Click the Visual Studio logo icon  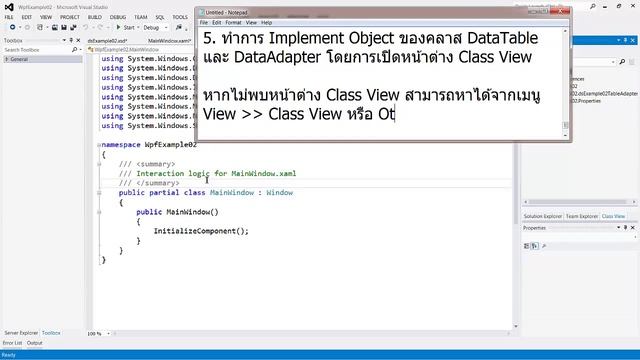[9, 7]
